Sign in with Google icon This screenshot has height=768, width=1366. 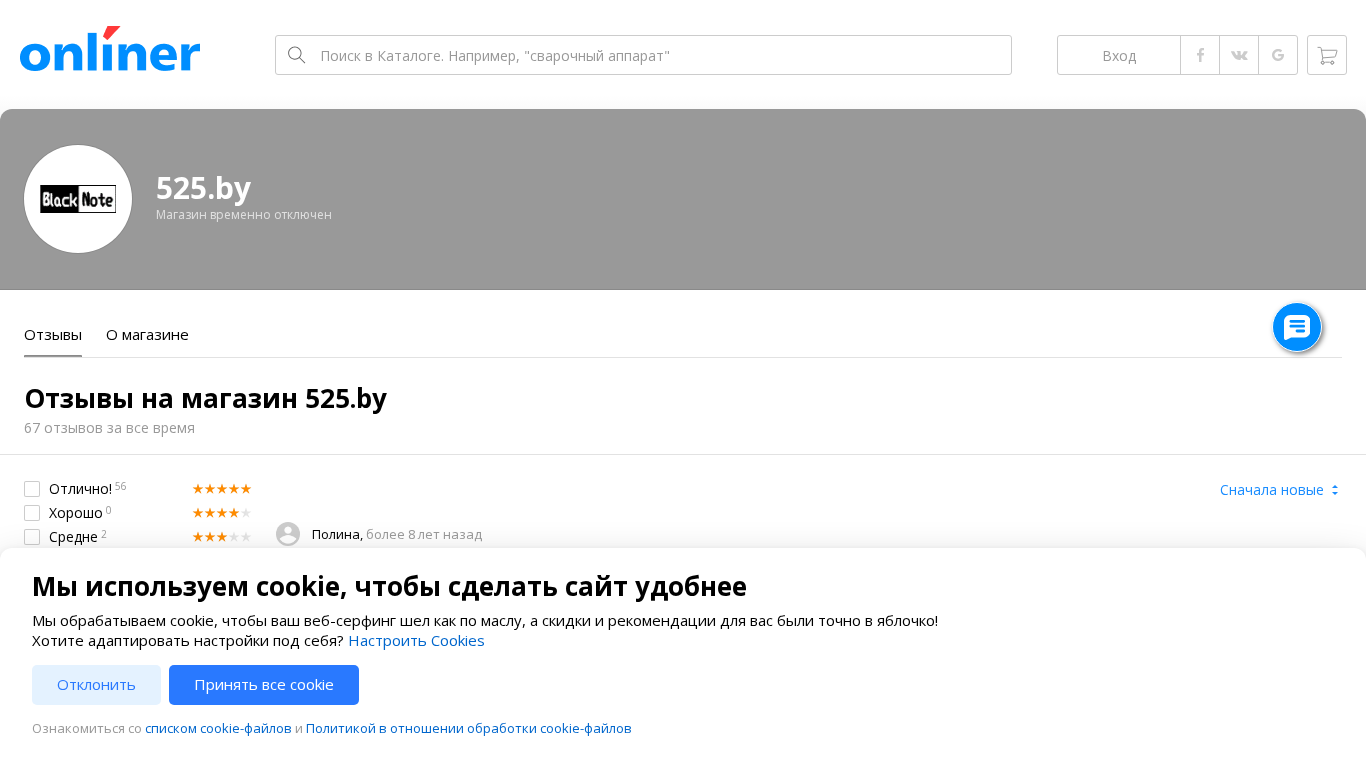(x=1278, y=55)
